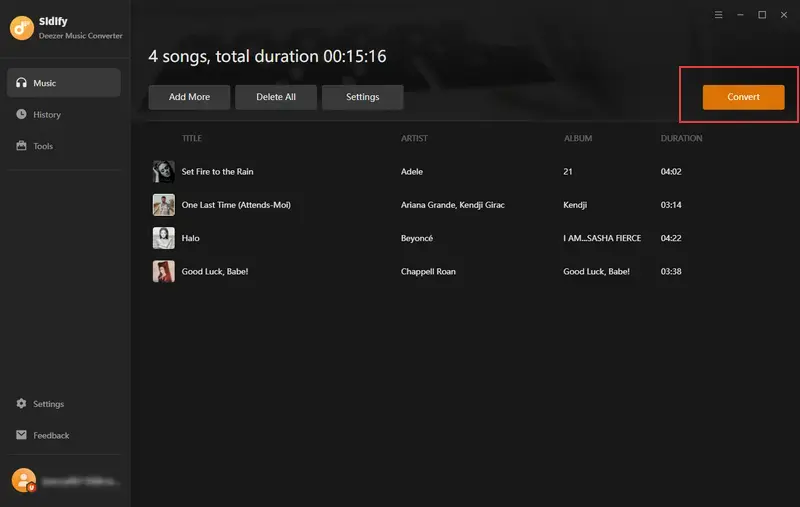This screenshot has width=800, height=507.
Task: Maximize the Sidify window
Action: pos(762,15)
